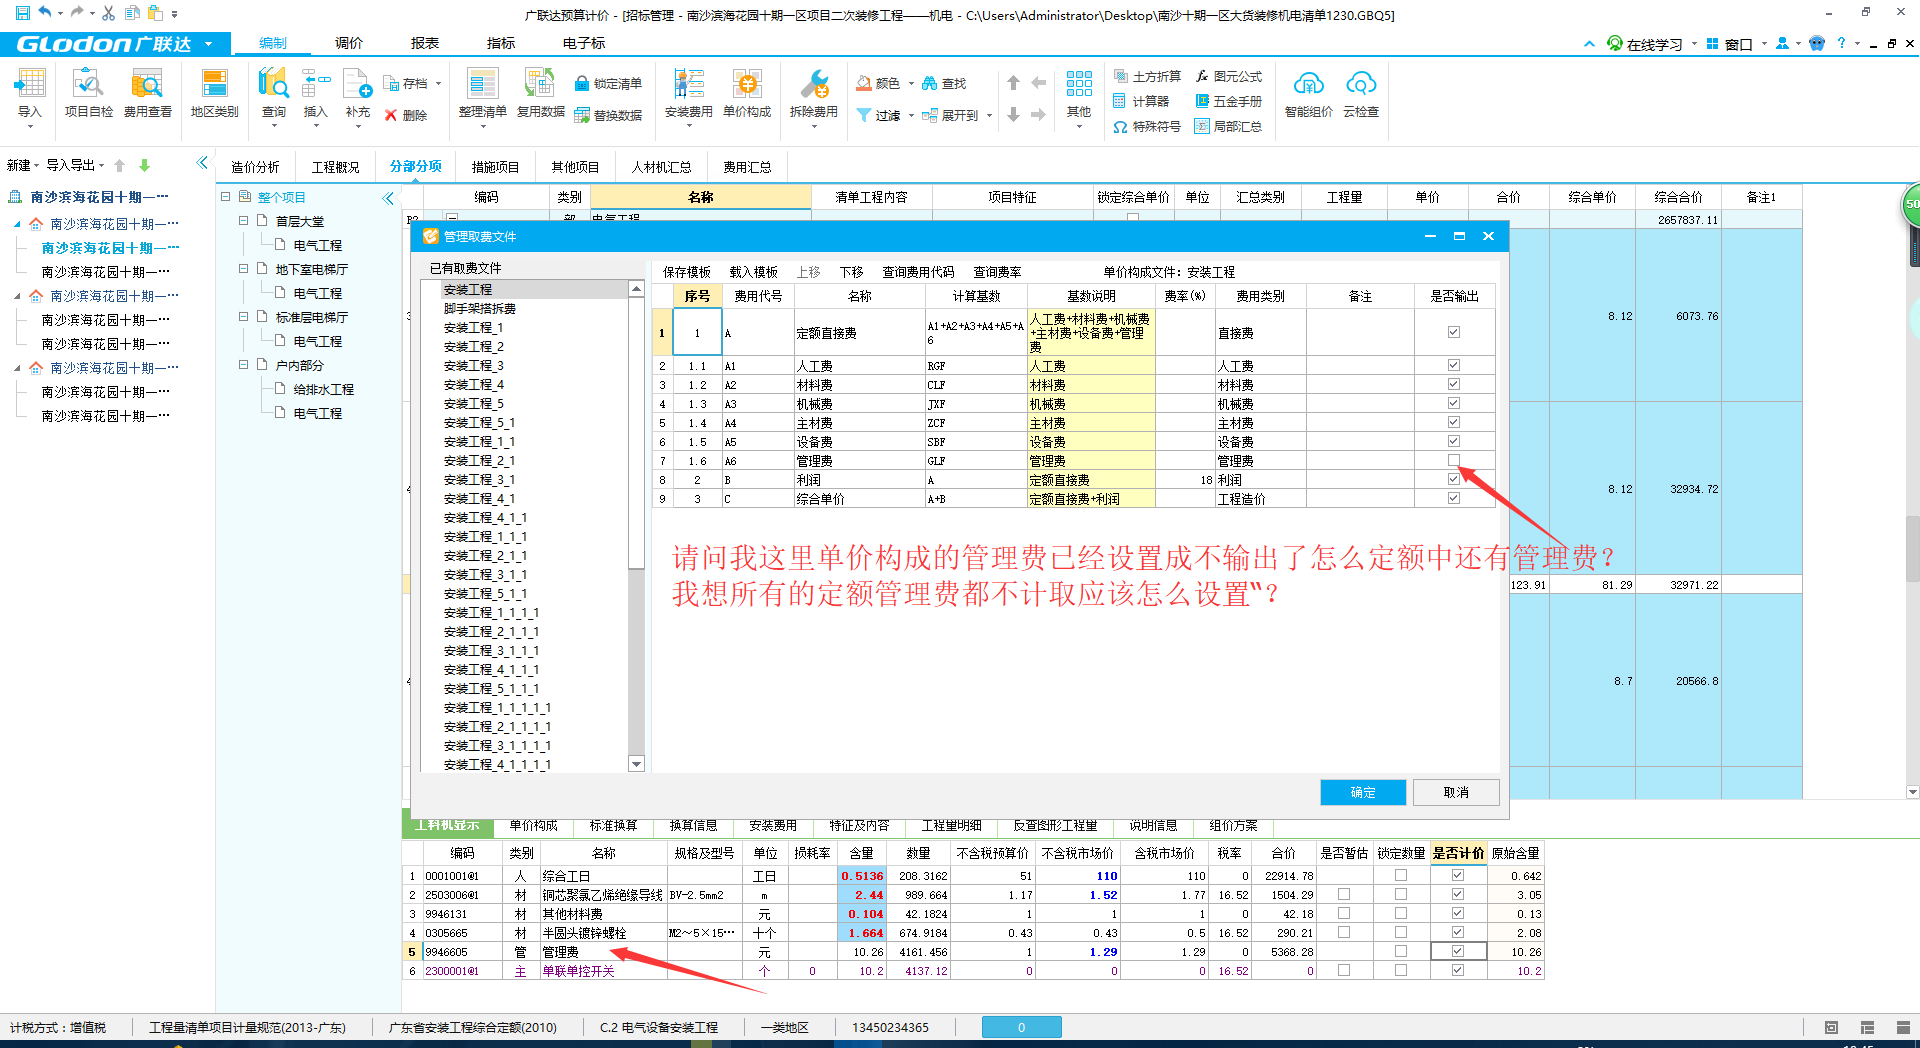Toggle 是否暂估 checkbox for 铜芯聚氯乙烯绝缘导线 row
Image resolution: width=1920 pixels, height=1048 pixels.
(1344, 895)
